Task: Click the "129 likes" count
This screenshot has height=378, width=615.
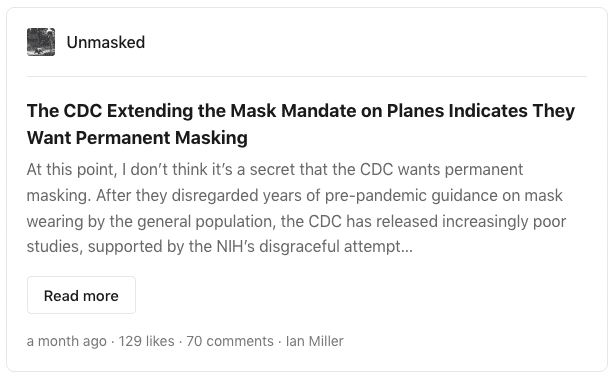Action: pos(146,341)
